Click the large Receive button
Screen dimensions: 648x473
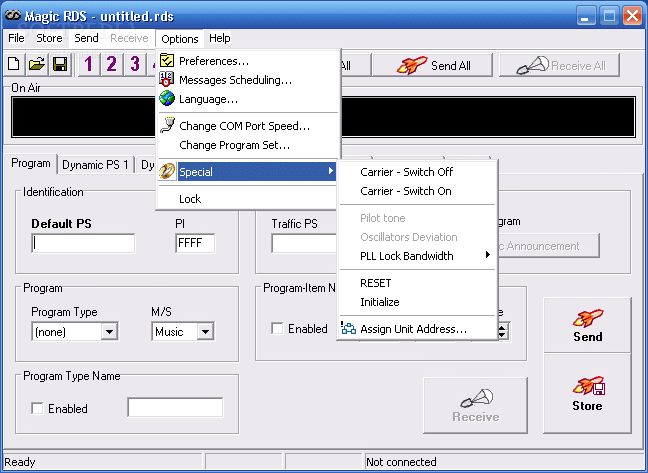[x=476, y=405]
